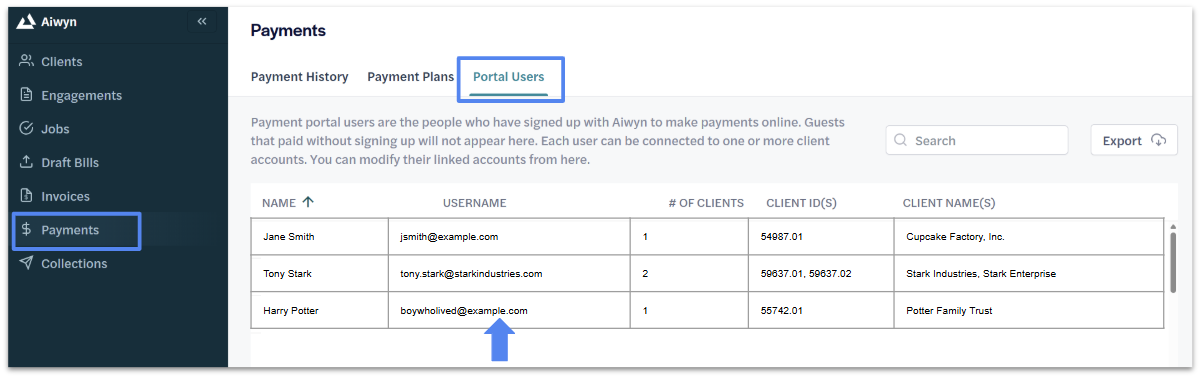
Task: Click the Engagements document icon
Action: click(x=27, y=95)
